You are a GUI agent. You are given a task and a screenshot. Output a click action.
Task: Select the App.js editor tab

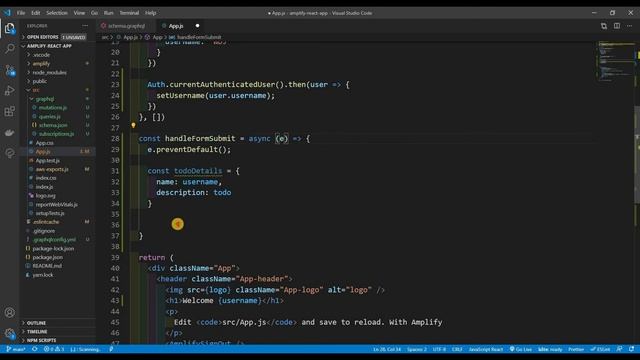tap(176, 26)
